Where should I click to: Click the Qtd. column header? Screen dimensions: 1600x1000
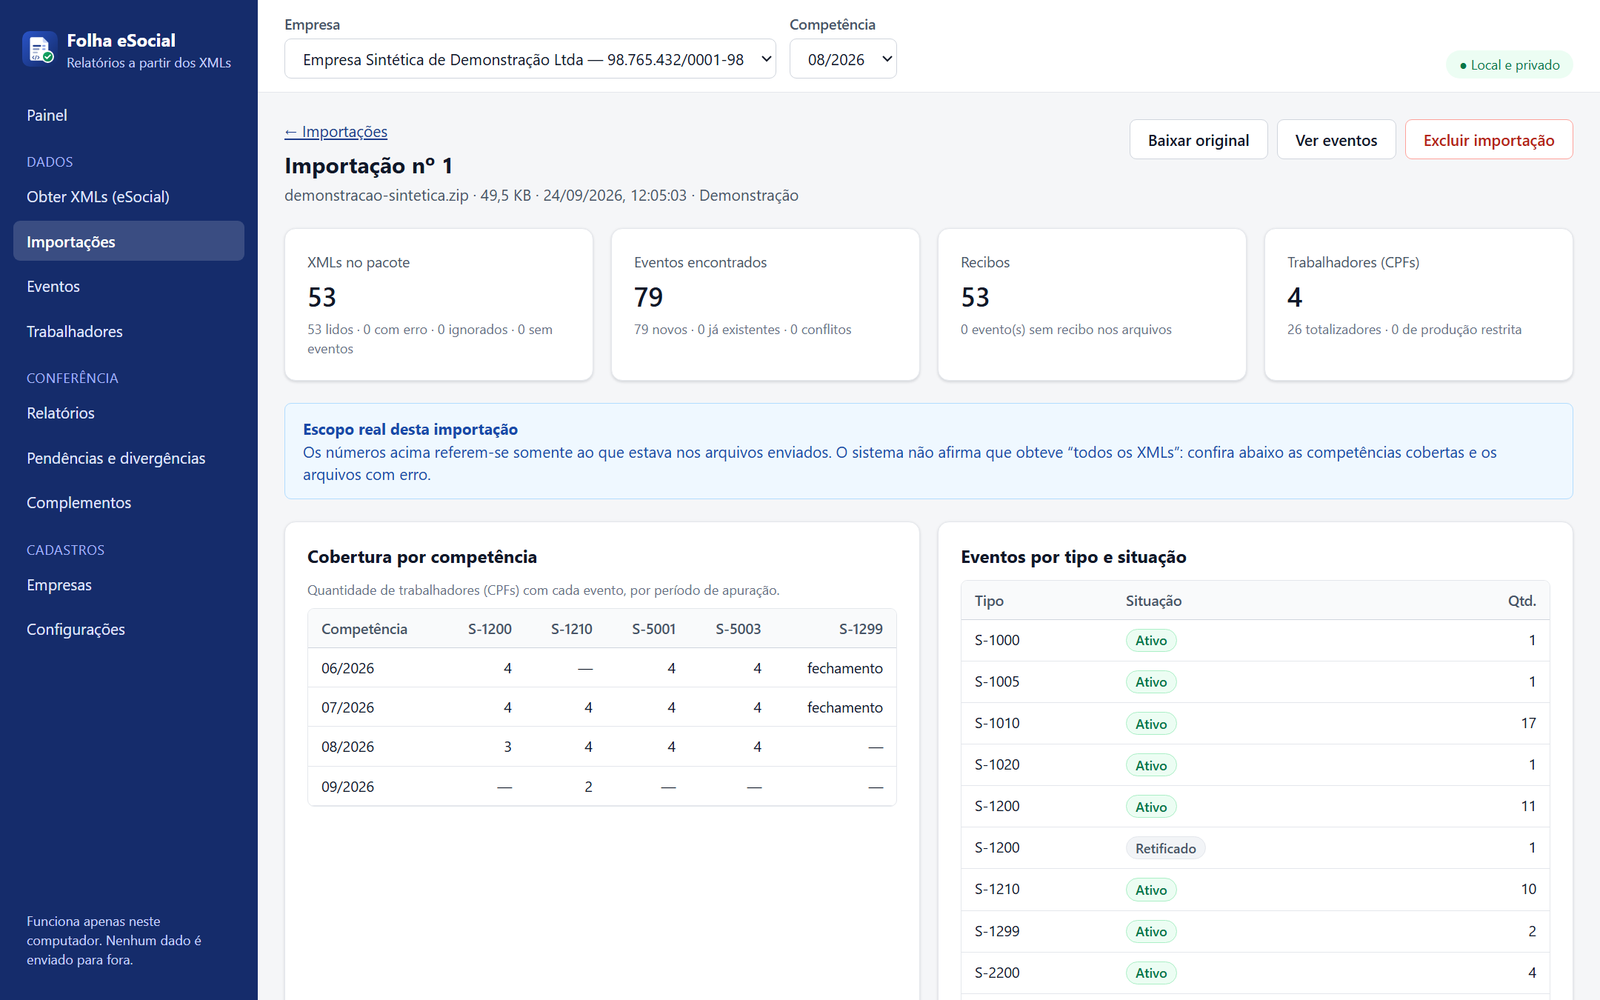coord(1522,601)
